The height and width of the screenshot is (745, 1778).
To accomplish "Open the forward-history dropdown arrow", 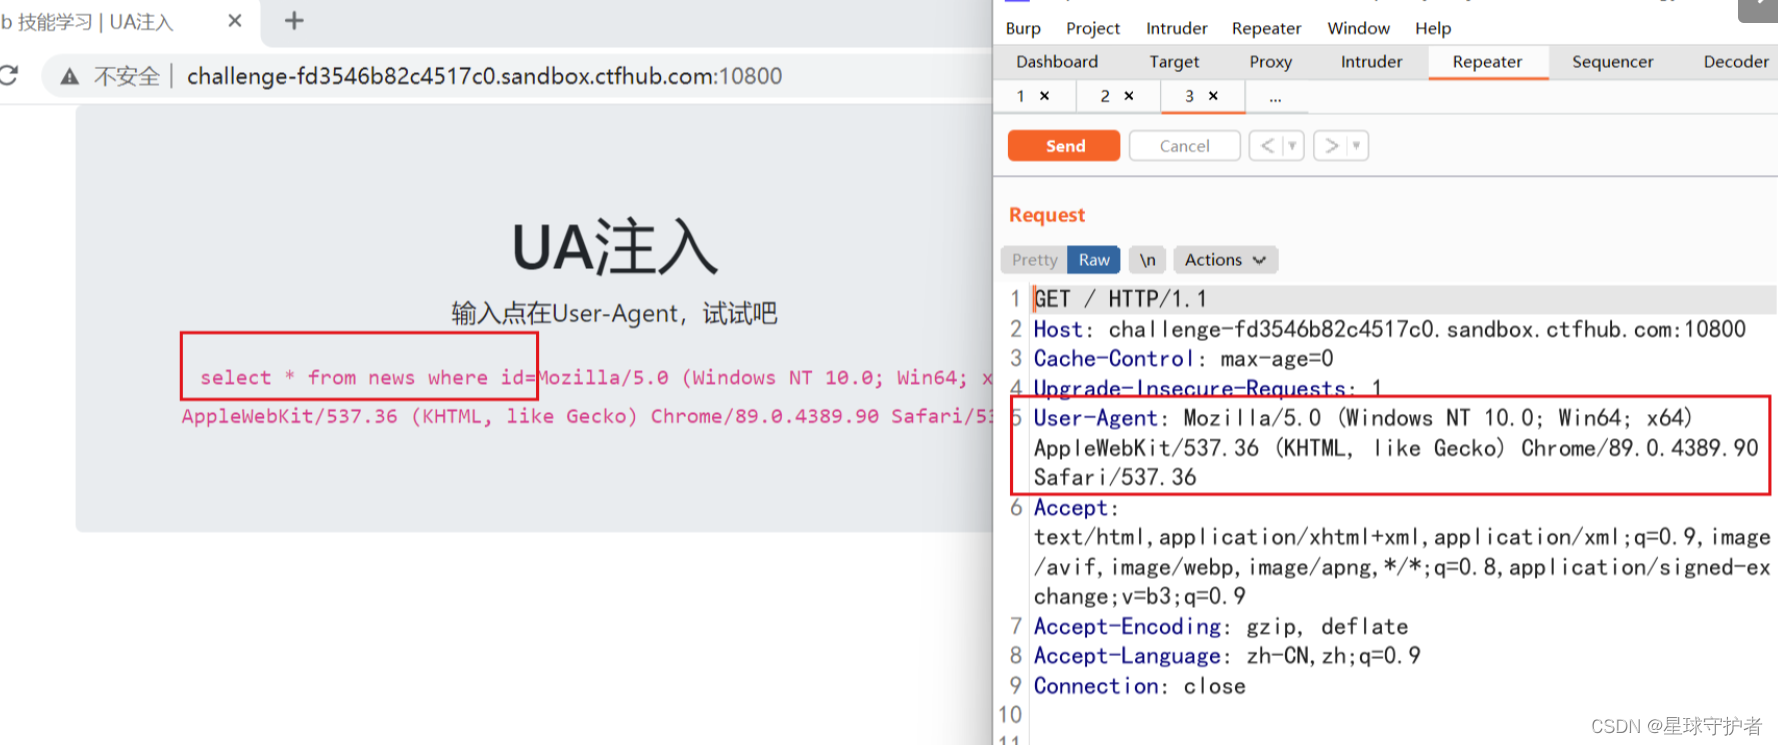I will (x=1357, y=146).
